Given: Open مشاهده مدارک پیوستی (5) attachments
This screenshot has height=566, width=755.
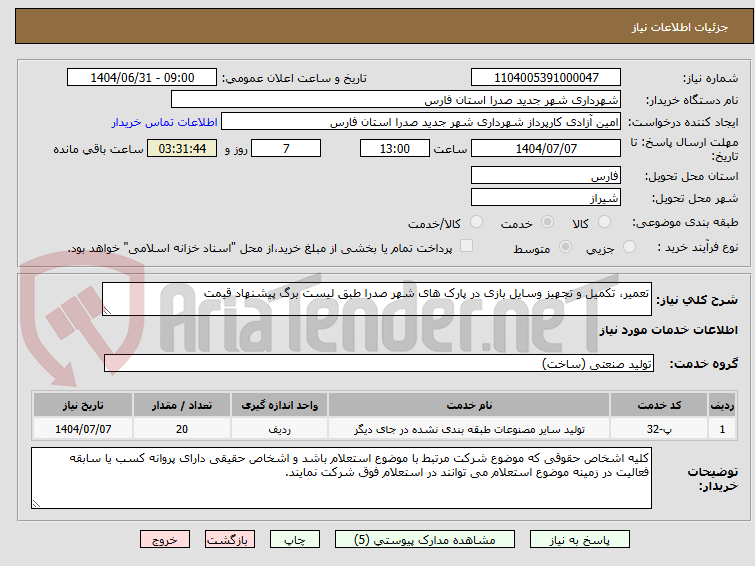Looking at the screenshot, I should click(x=425, y=540).
